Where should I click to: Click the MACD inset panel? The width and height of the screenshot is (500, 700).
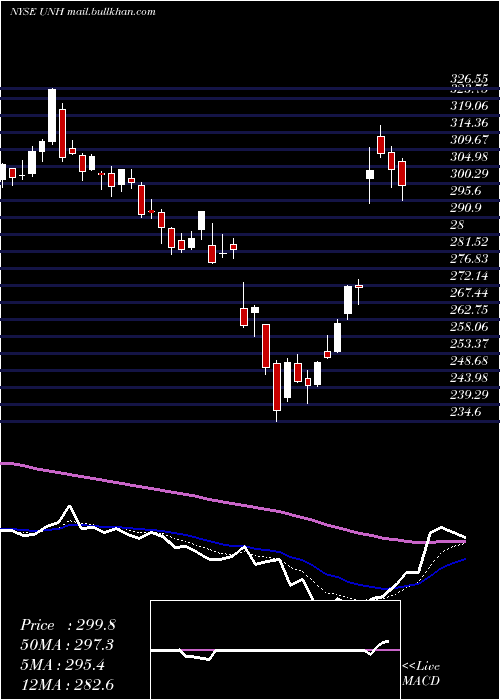pos(275,650)
